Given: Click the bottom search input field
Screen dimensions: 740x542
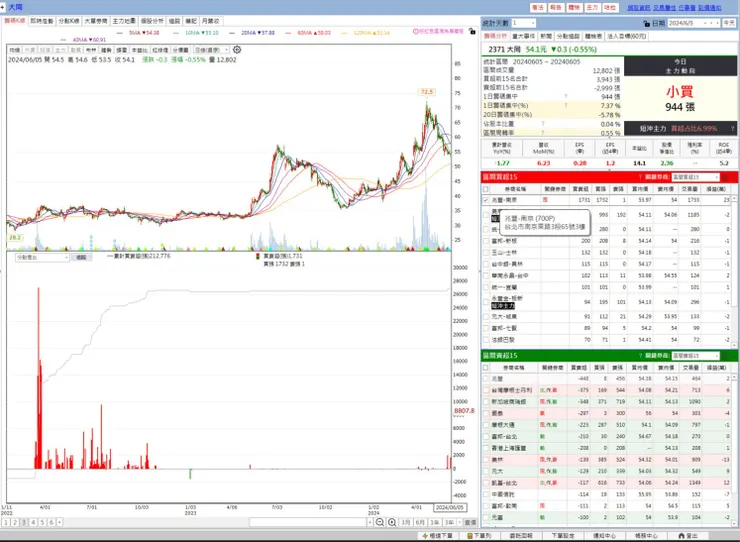Looking at the screenshot, I should click(308, 522).
